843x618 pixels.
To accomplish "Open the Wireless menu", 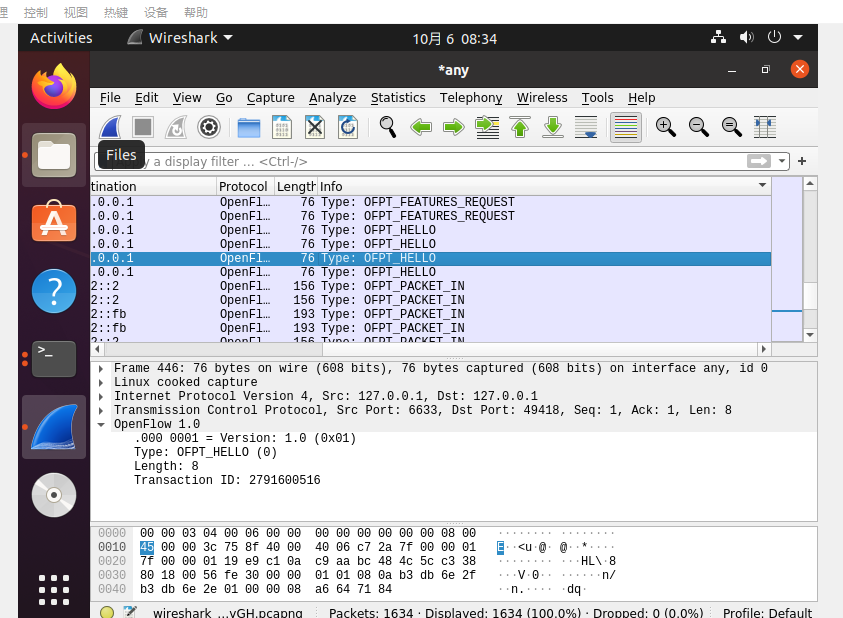I will pyautogui.click(x=542, y=98).
